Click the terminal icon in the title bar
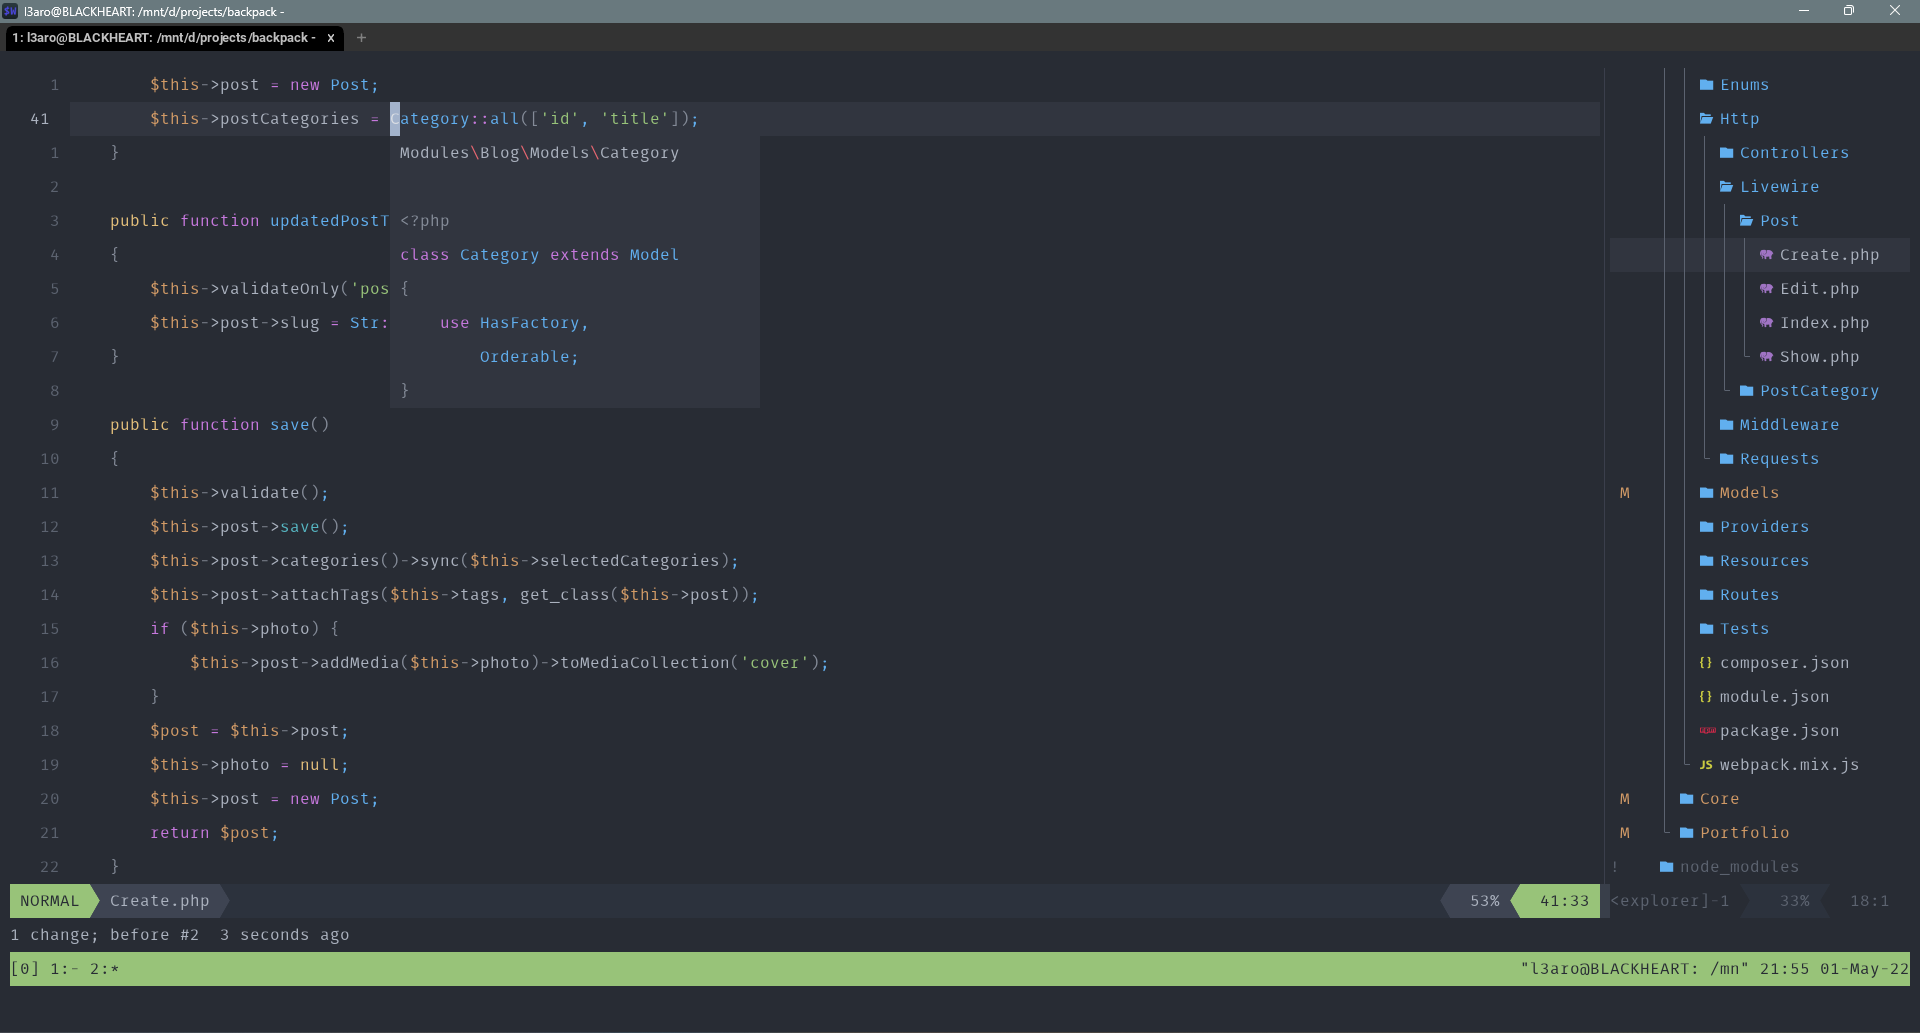Viewport: 1920px width, 1033px height. [11, 11]
